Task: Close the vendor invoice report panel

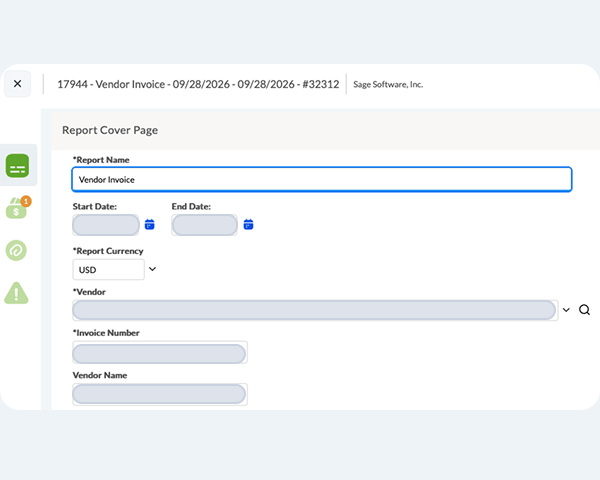Action: 17,84
